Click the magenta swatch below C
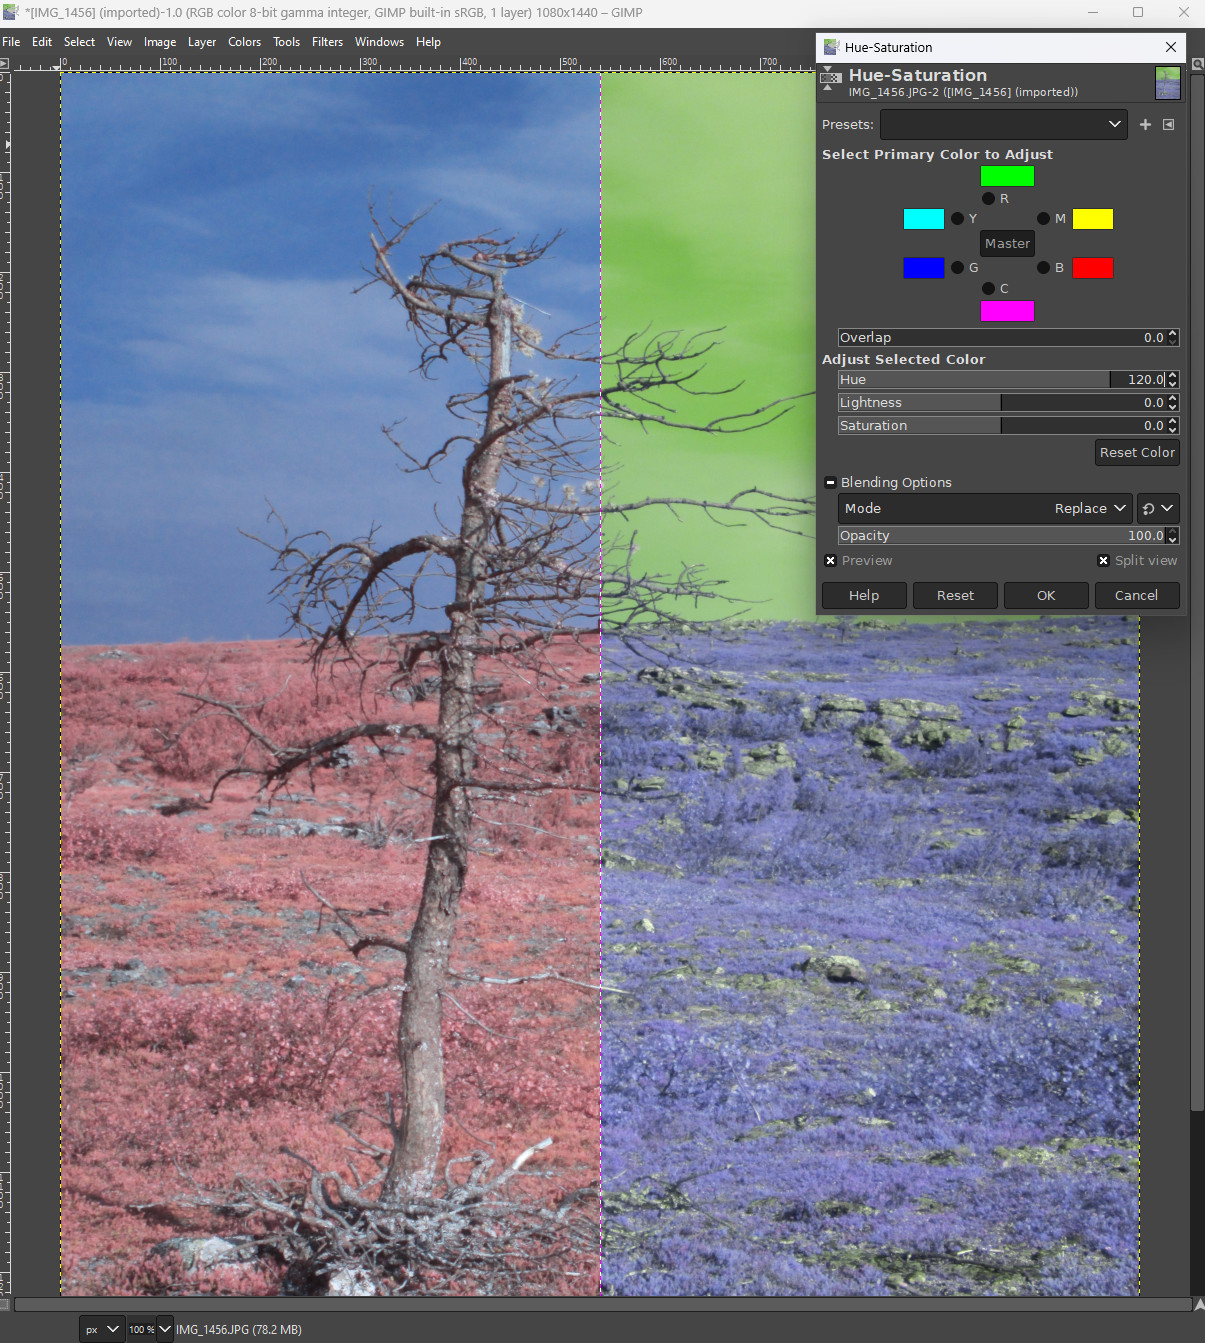This screenshot has width=1205, height=1343. coord(1007,311)
